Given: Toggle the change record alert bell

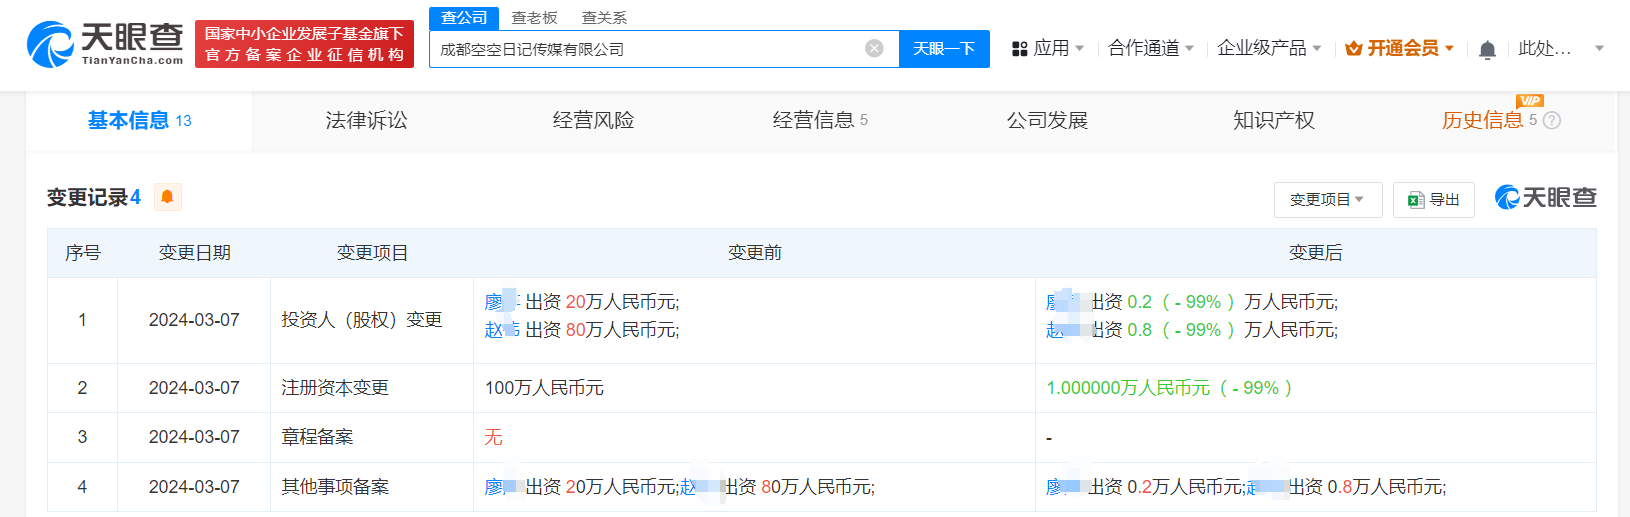Looking at the screenshot, I should [x=168, y=197].
